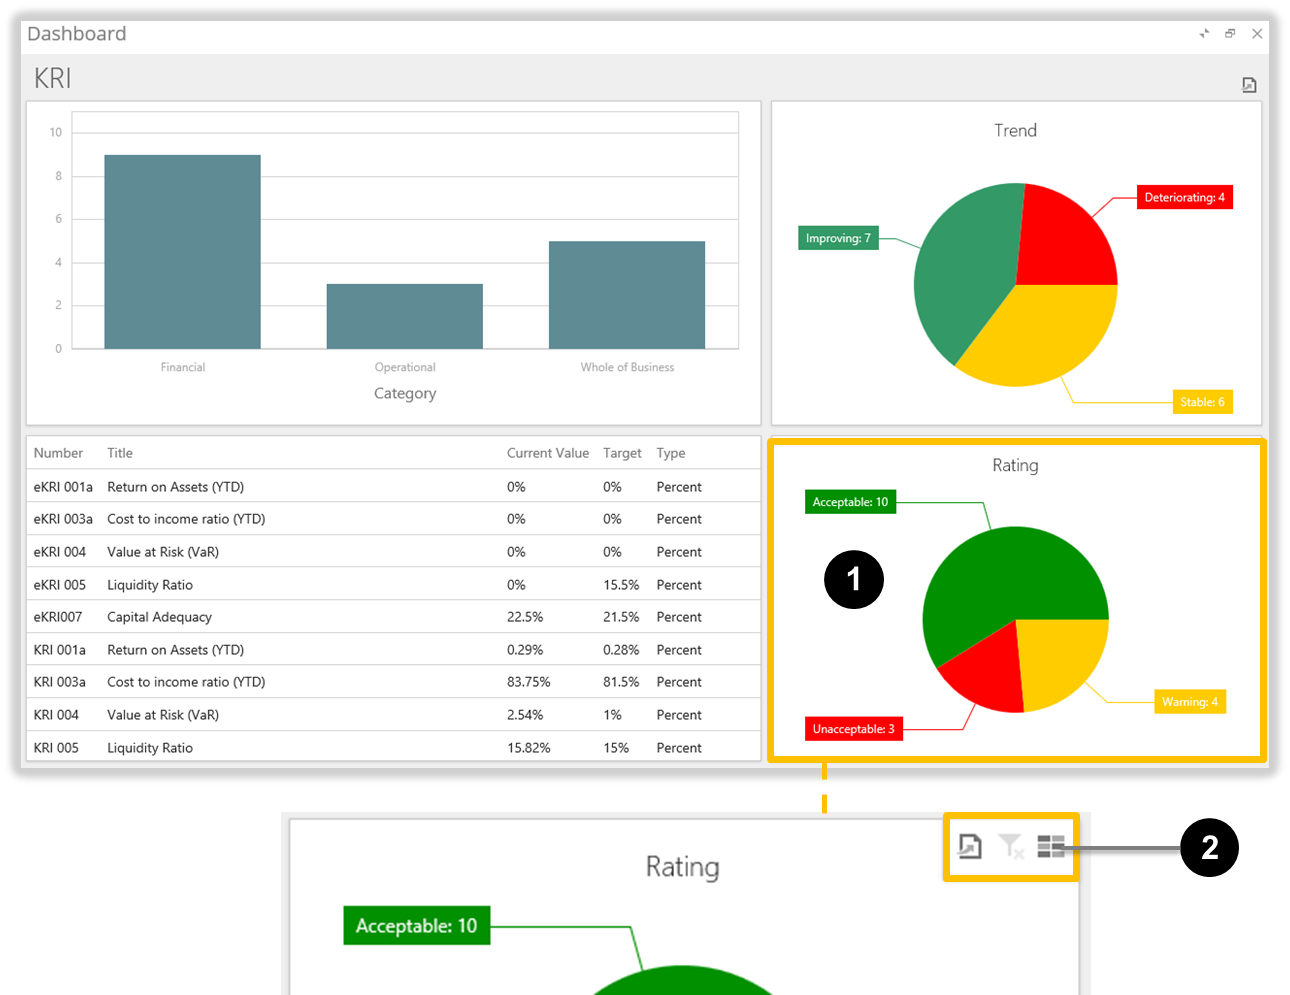1290x995 pixels.
Task: Click the 15.5% target cell
Action: point(621,585)
